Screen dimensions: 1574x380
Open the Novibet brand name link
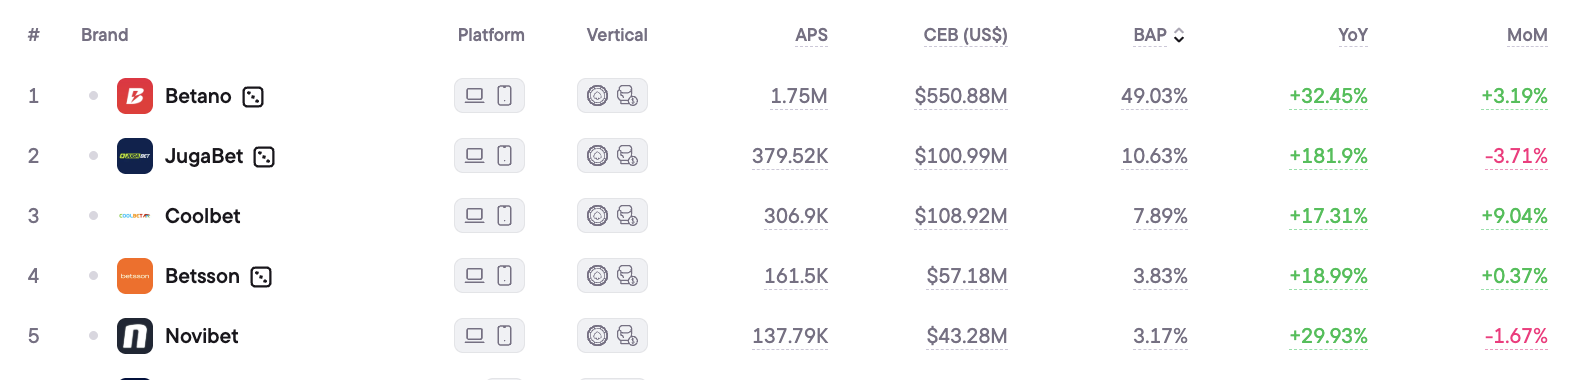(x=201, y=336)
